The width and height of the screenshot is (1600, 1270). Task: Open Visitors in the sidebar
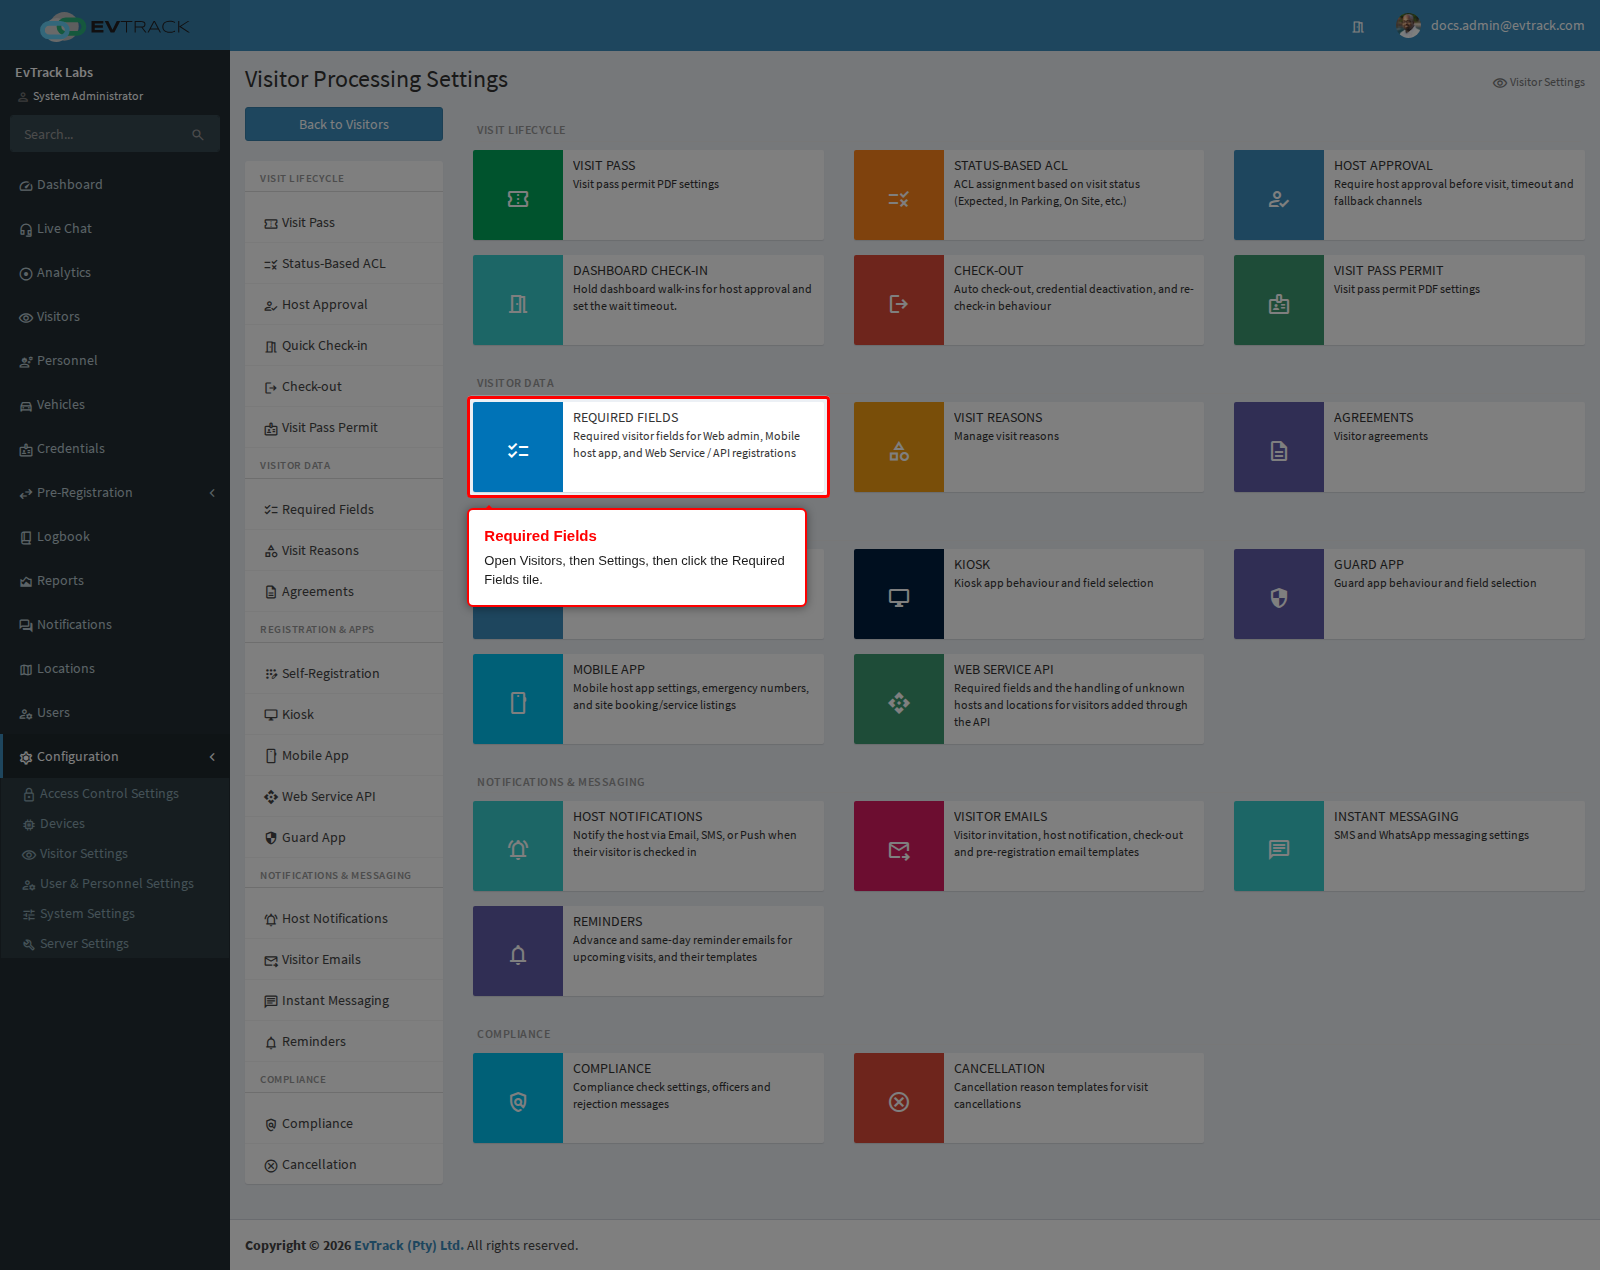click(x=115, y=317)
